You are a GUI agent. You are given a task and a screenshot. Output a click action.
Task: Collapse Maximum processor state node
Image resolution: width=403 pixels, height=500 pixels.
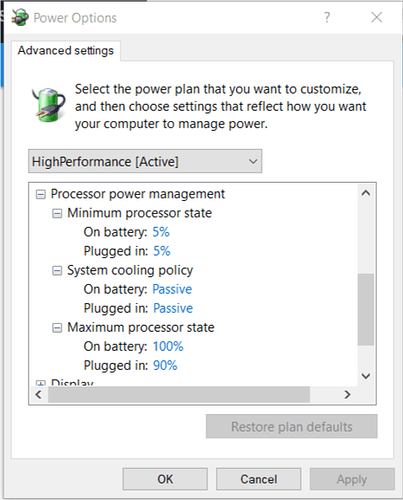pyautogui.click(x=57, y=328)
